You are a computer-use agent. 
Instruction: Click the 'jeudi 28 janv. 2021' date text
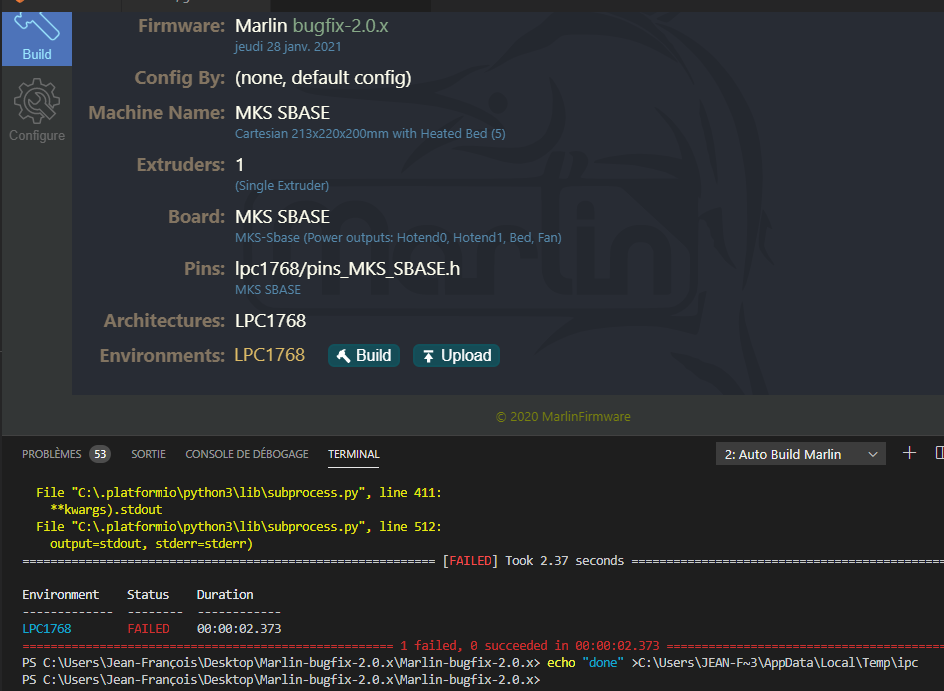pos(288,47)
